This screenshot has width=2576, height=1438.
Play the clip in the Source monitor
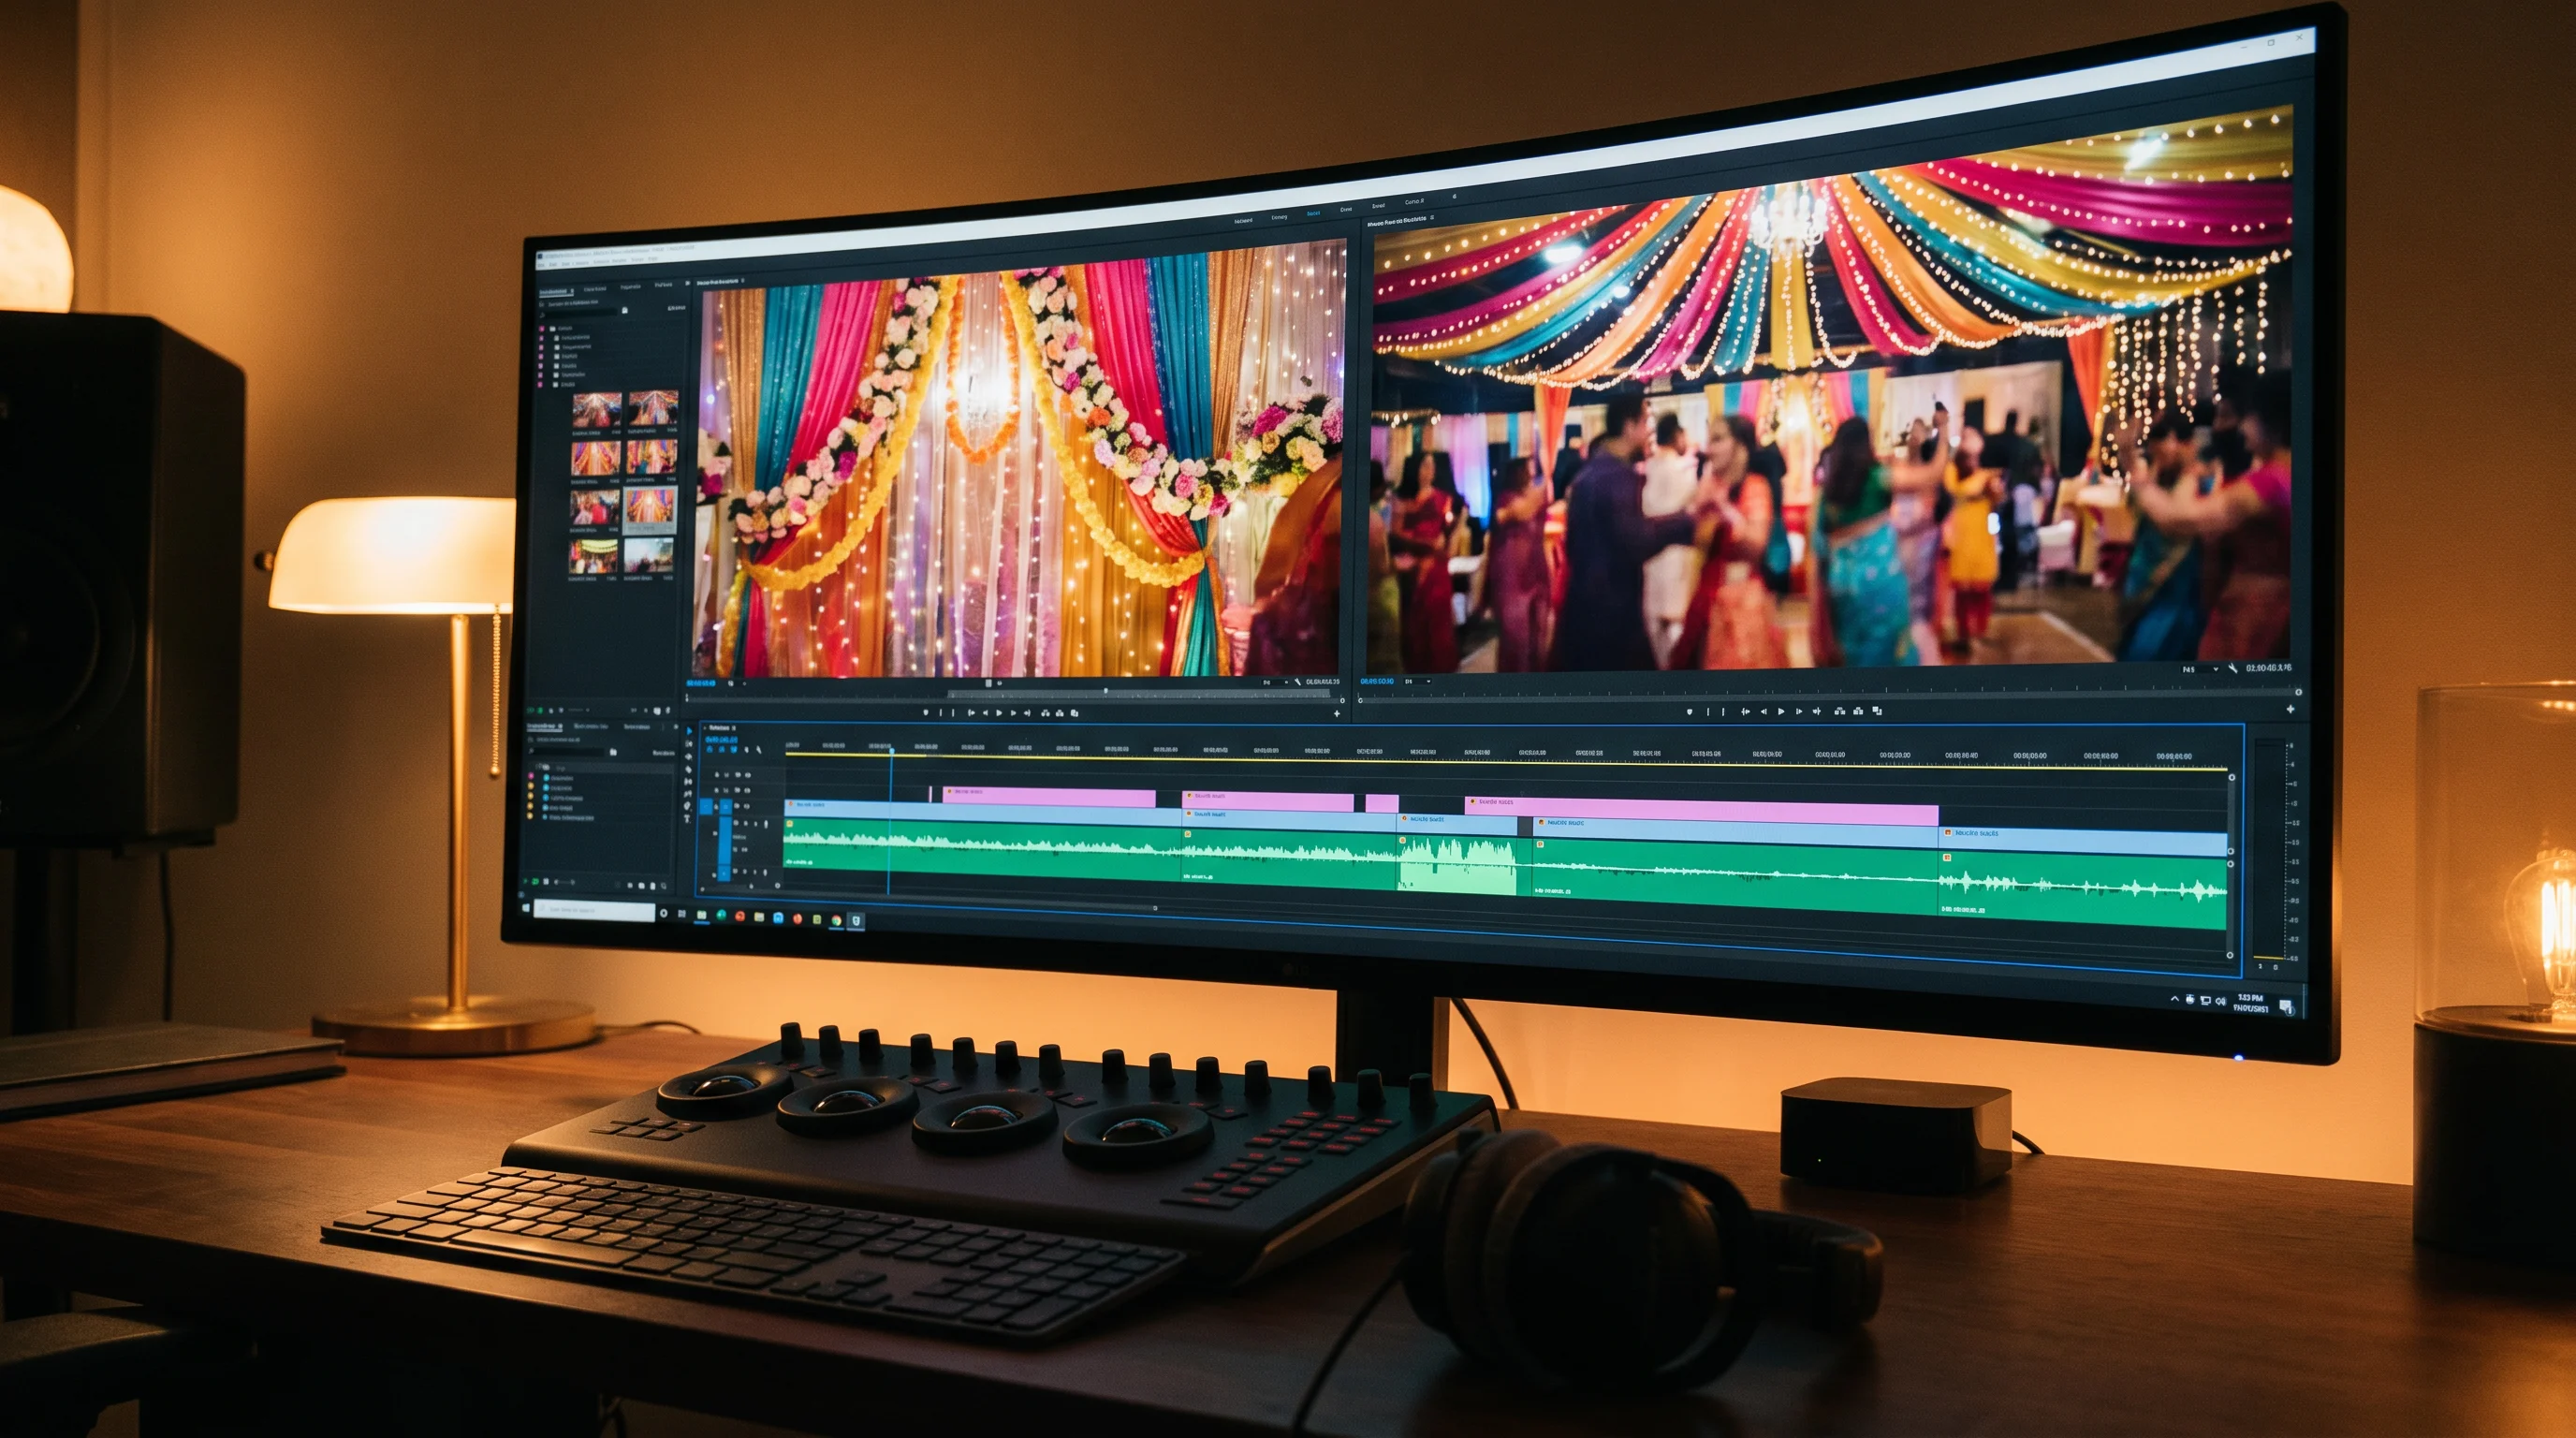click(x=999, y=713)
